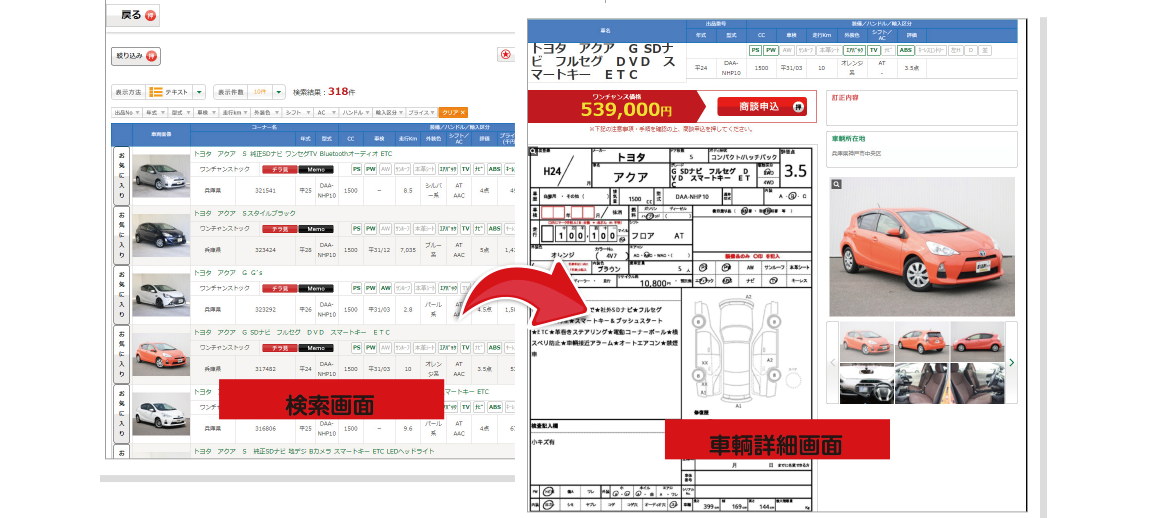This screenshot has width=1163, height=518.
Task: Add orange Aqua 317482 to お気に入り
Action: tap(121, 353)
